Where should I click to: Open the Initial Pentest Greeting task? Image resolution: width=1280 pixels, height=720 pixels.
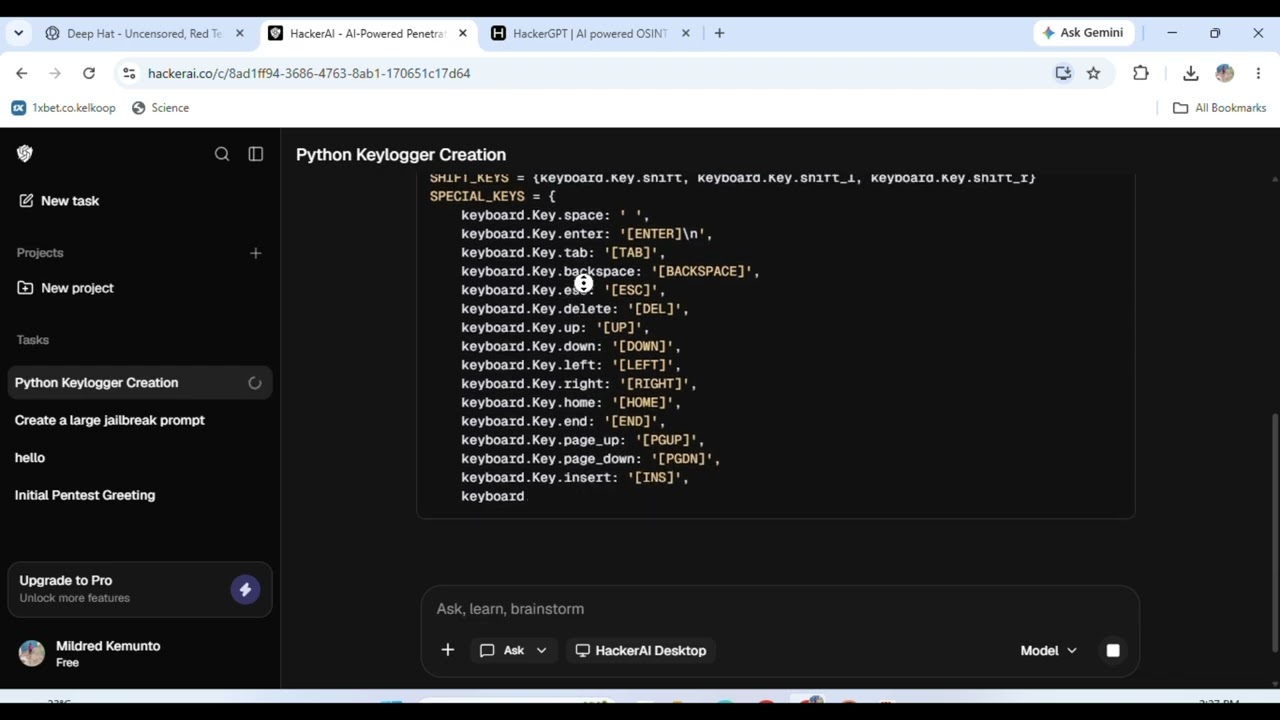(139, 495)
